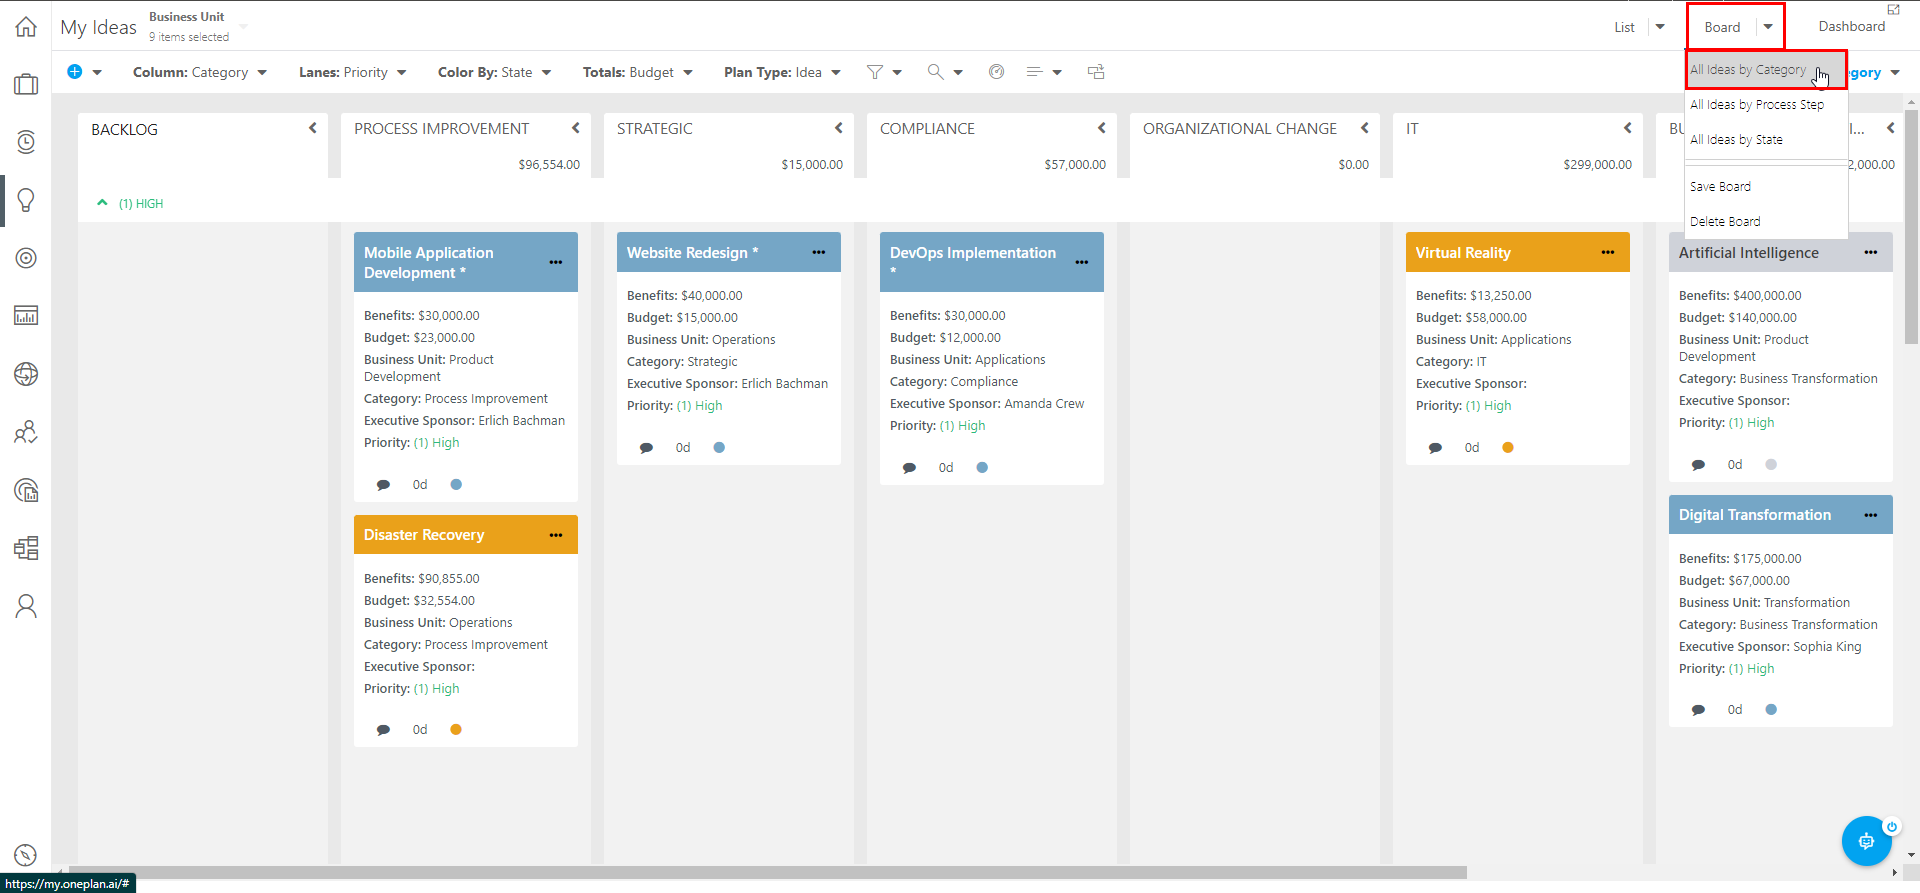Click the orange state dot on Virtual Reality
This screenshot has height=893, width=1920.
tap(1508, 448)
